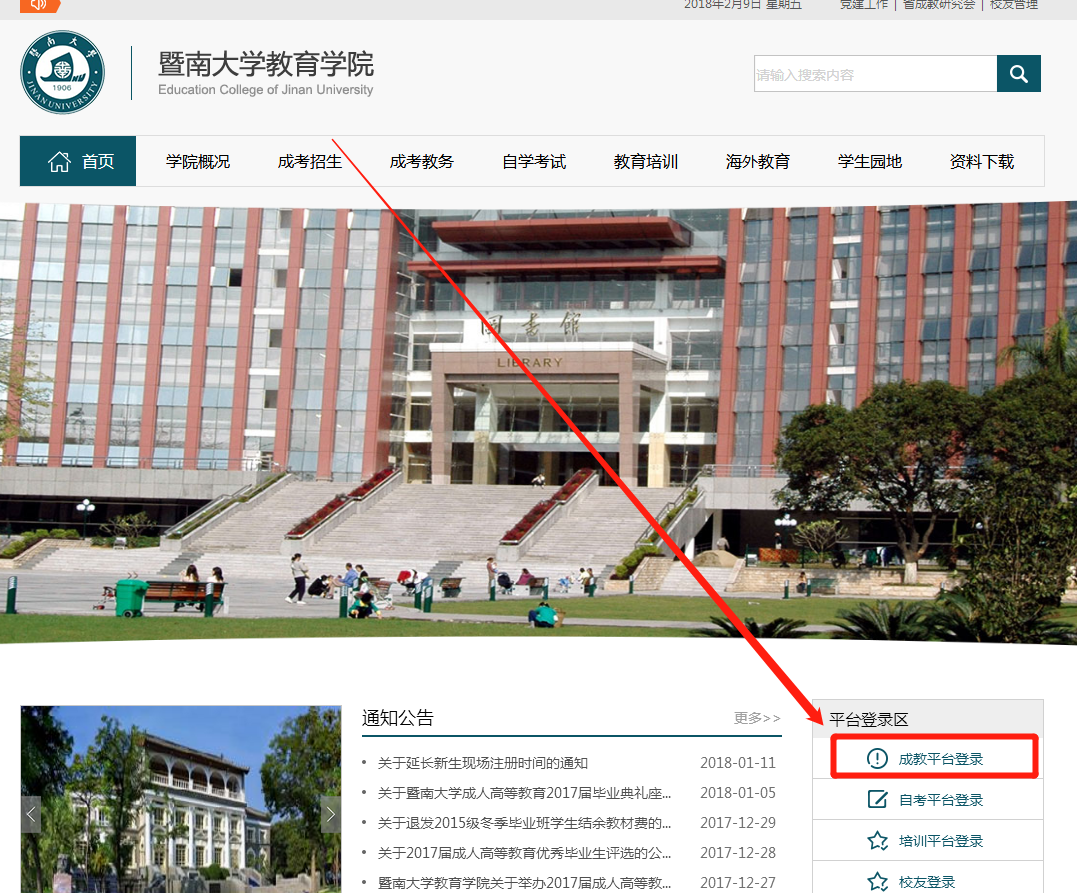1077x893 pixels.
Task: Click the date 2017-12-28
Action: 738,852
